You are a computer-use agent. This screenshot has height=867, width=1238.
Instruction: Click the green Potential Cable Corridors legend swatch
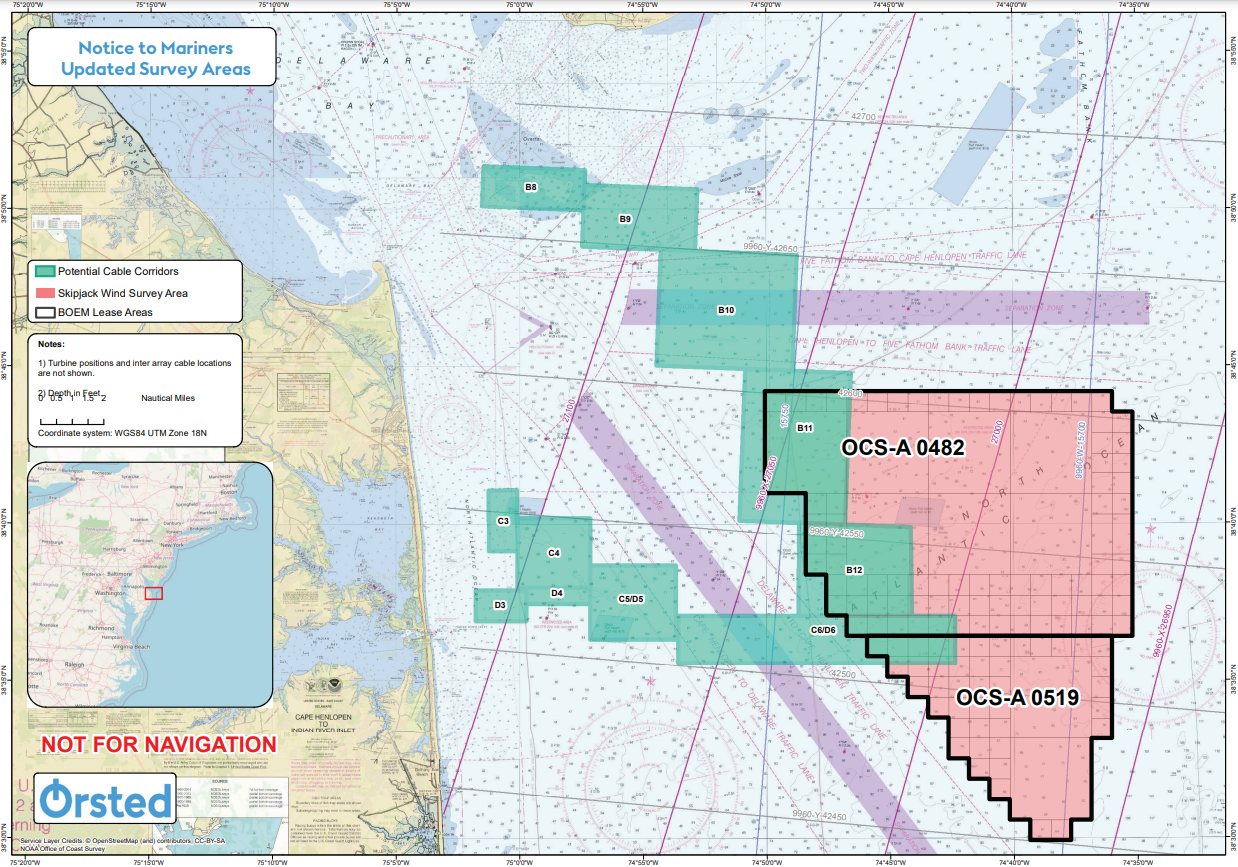click(45, 272)
